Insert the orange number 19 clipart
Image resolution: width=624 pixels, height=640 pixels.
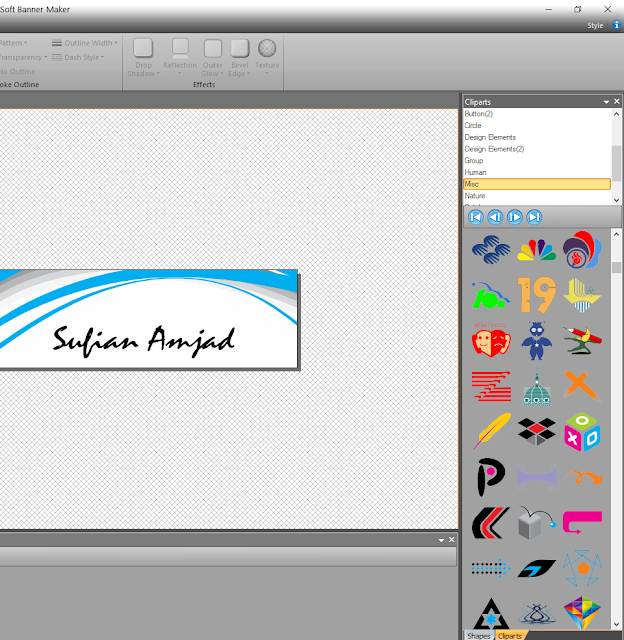(x=536, y=294)
